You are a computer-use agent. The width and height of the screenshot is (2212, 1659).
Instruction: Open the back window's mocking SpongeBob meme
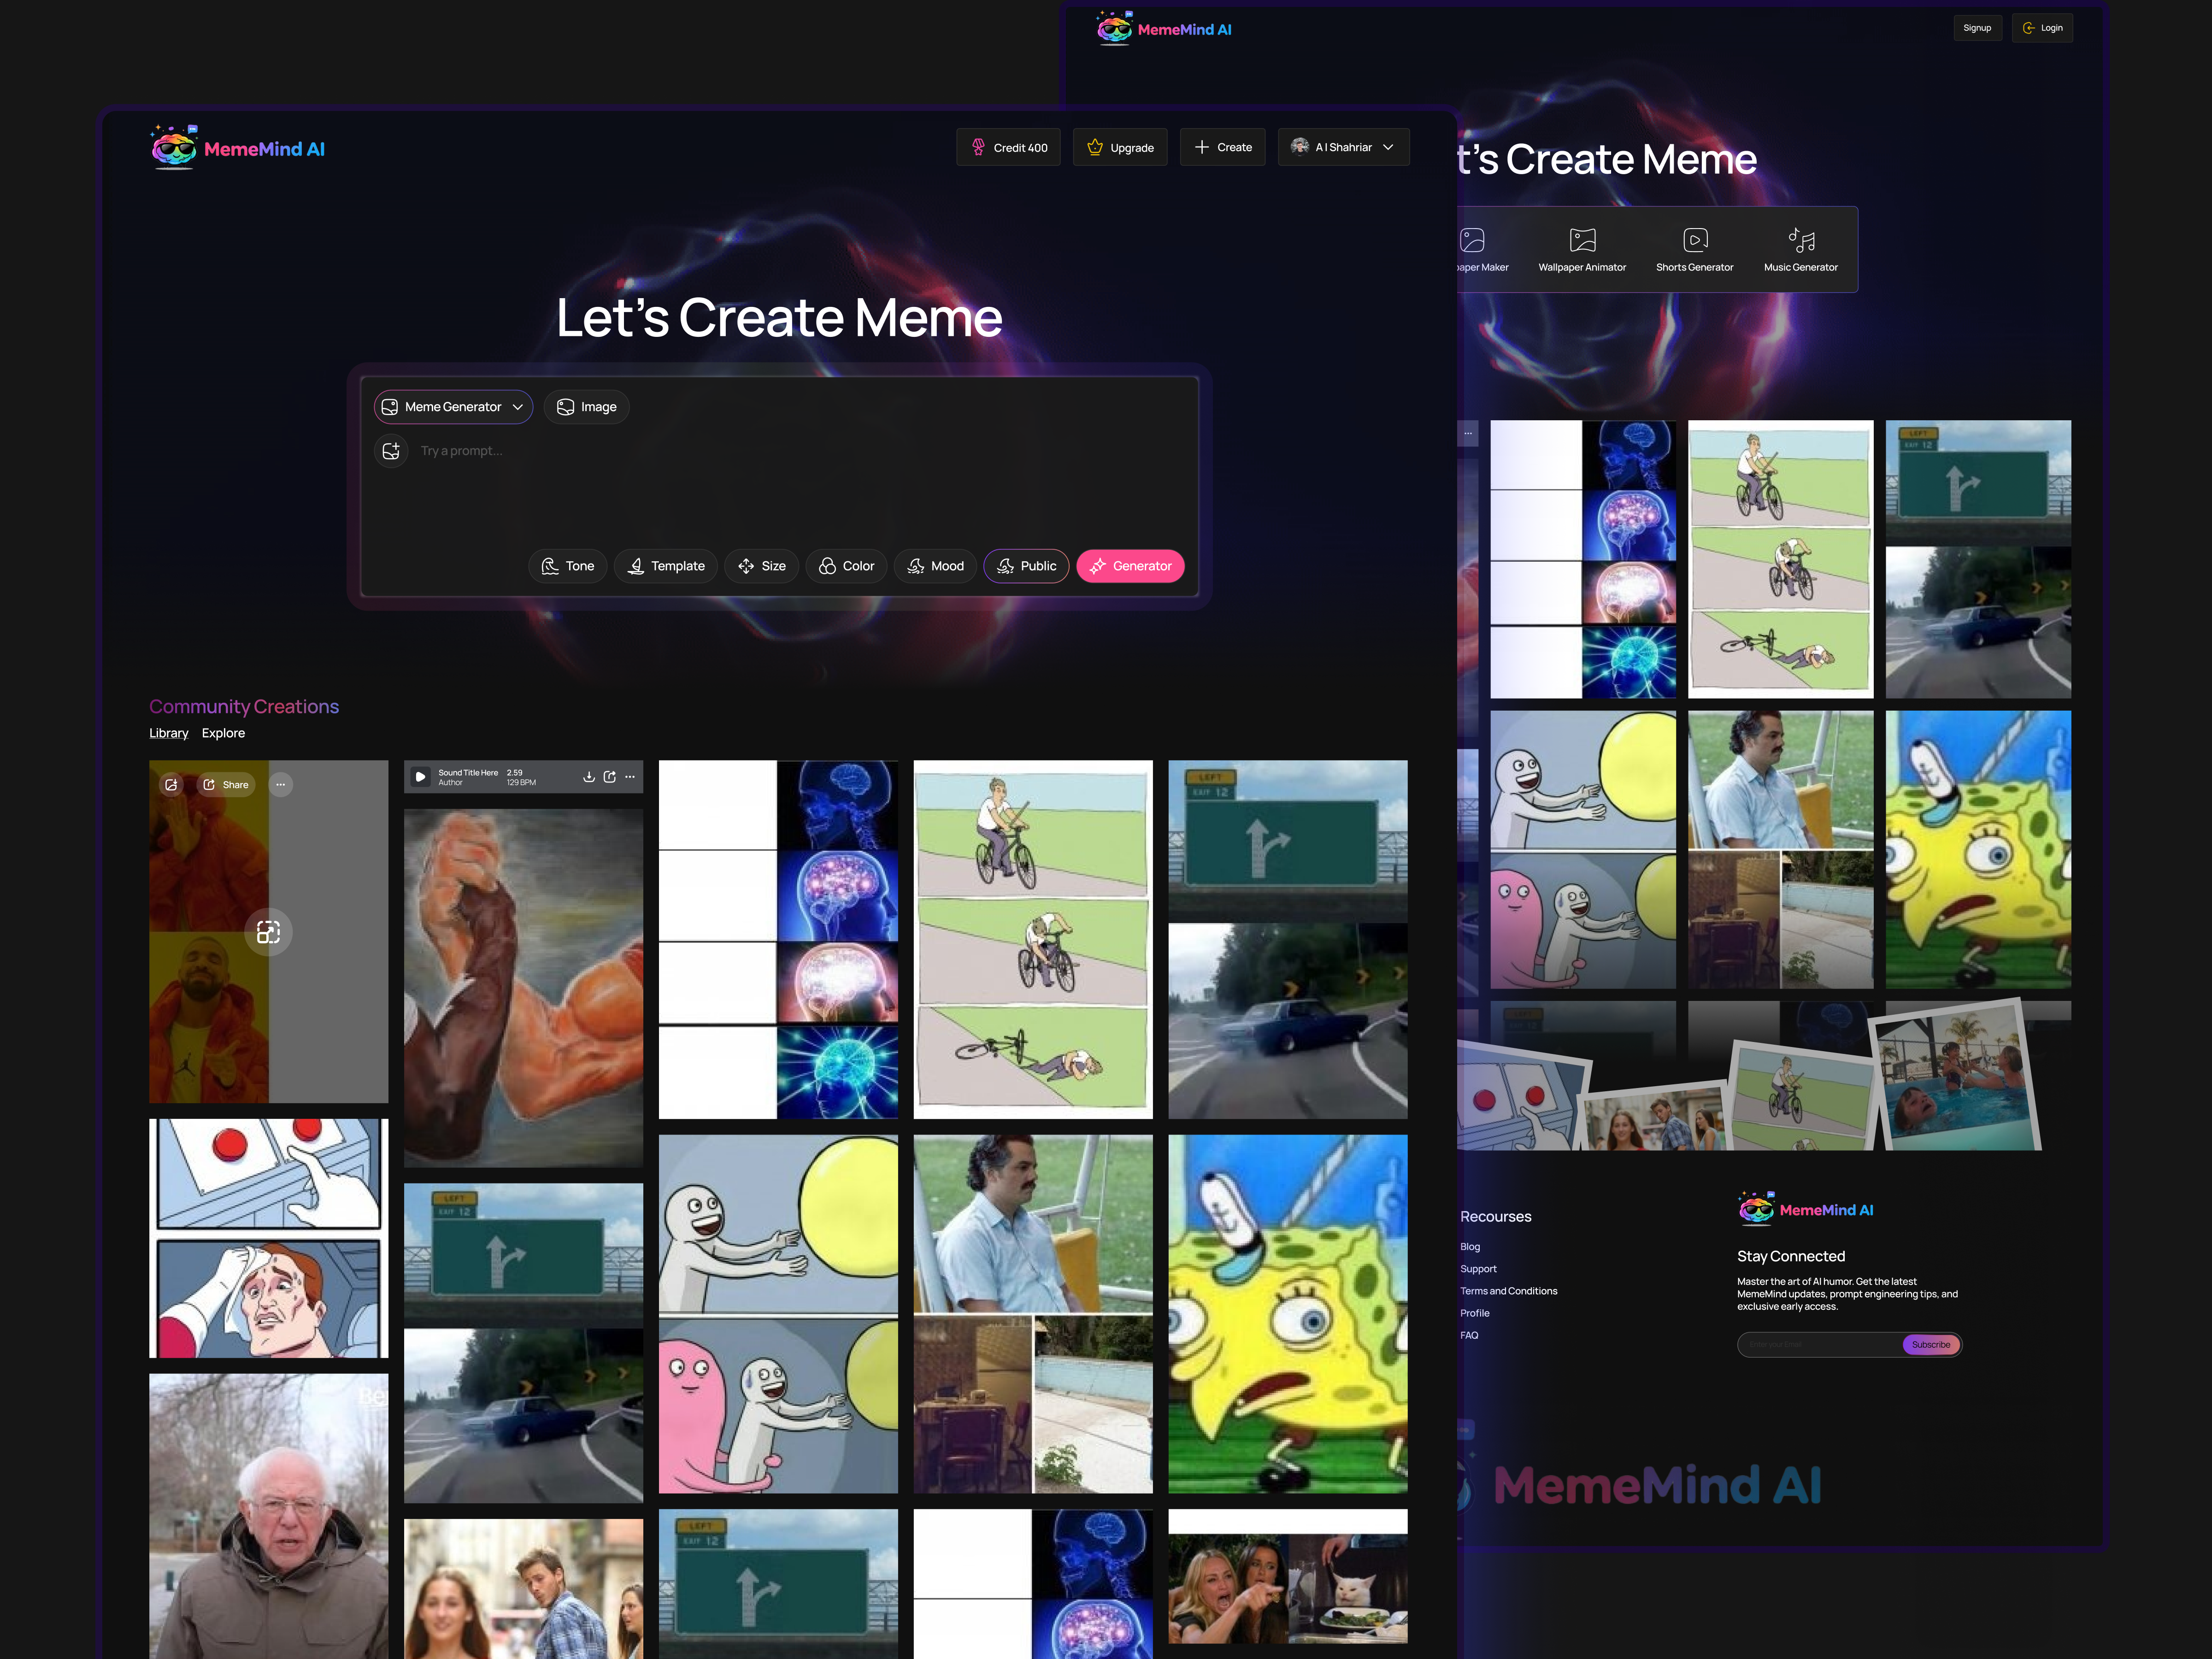tap(1978, 849)
